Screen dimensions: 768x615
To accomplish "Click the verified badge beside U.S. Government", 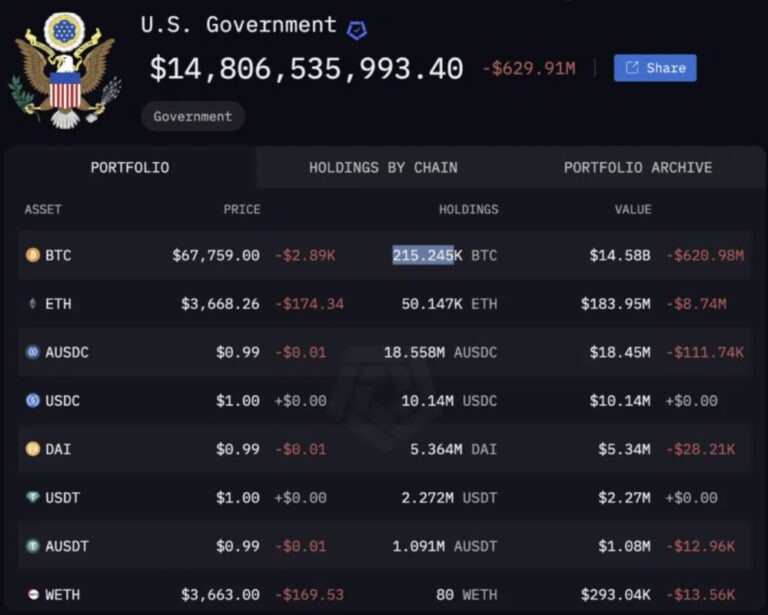I will click(x=357, y=30).
